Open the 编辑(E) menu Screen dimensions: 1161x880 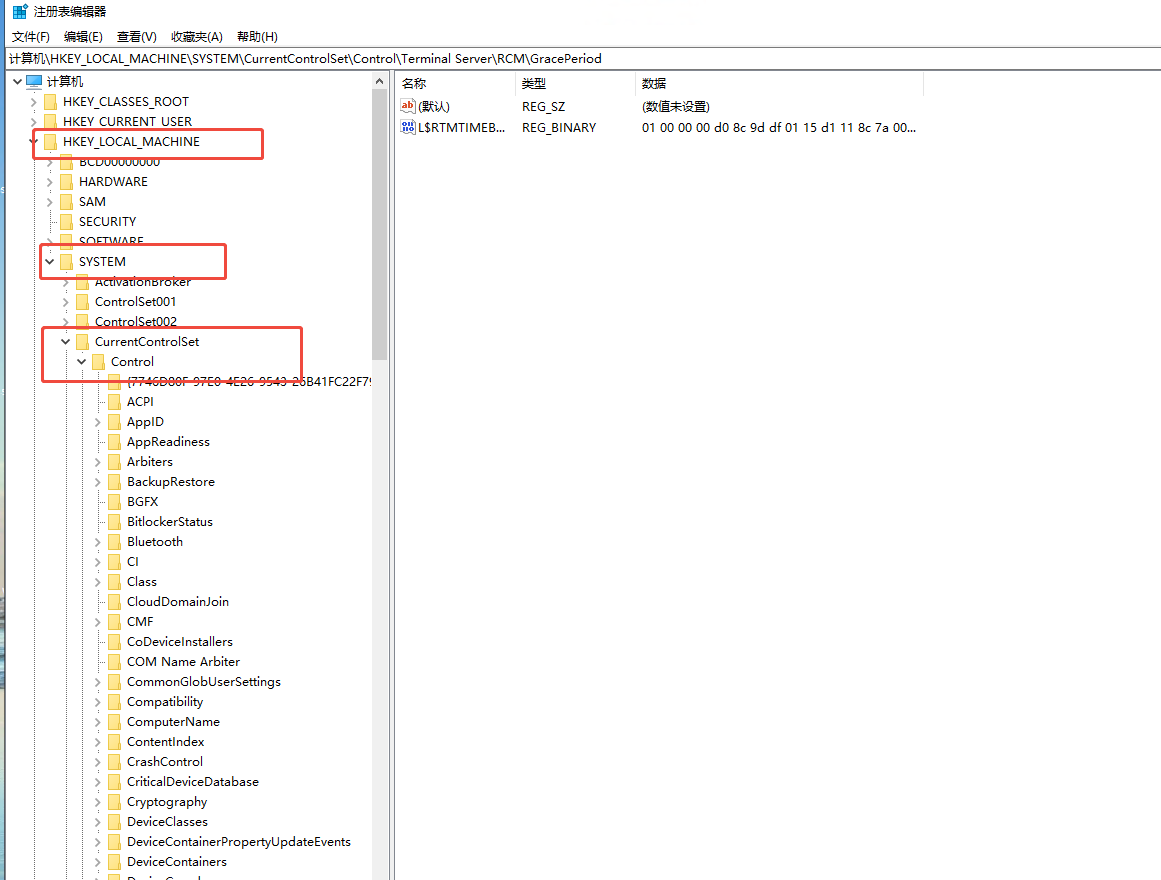tap(83, 36)
